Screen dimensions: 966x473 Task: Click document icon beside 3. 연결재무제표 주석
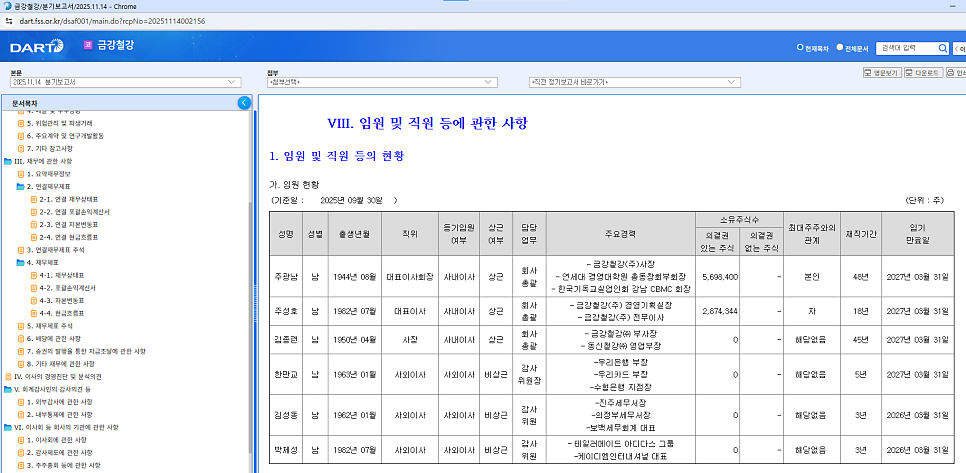point(21,250)
